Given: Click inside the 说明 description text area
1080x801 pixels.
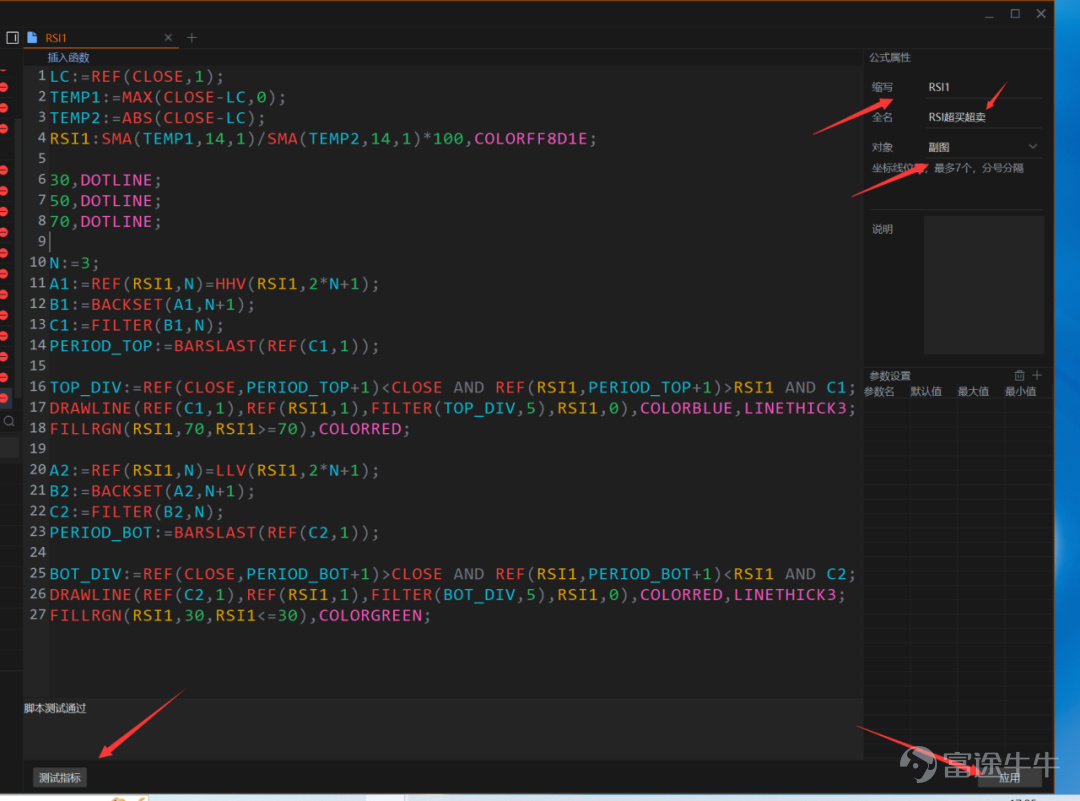Looking at the screenshot, I should point(984,284).
